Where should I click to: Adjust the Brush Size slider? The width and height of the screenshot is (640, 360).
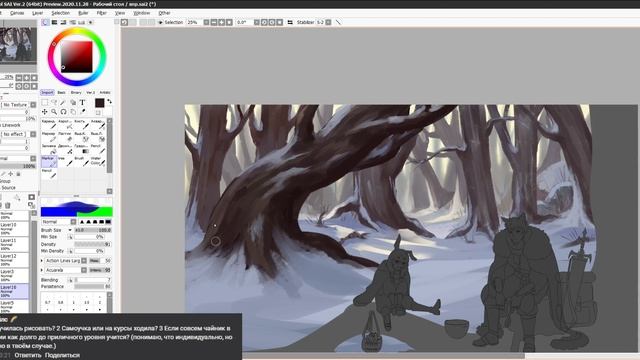tap(93, 230)
